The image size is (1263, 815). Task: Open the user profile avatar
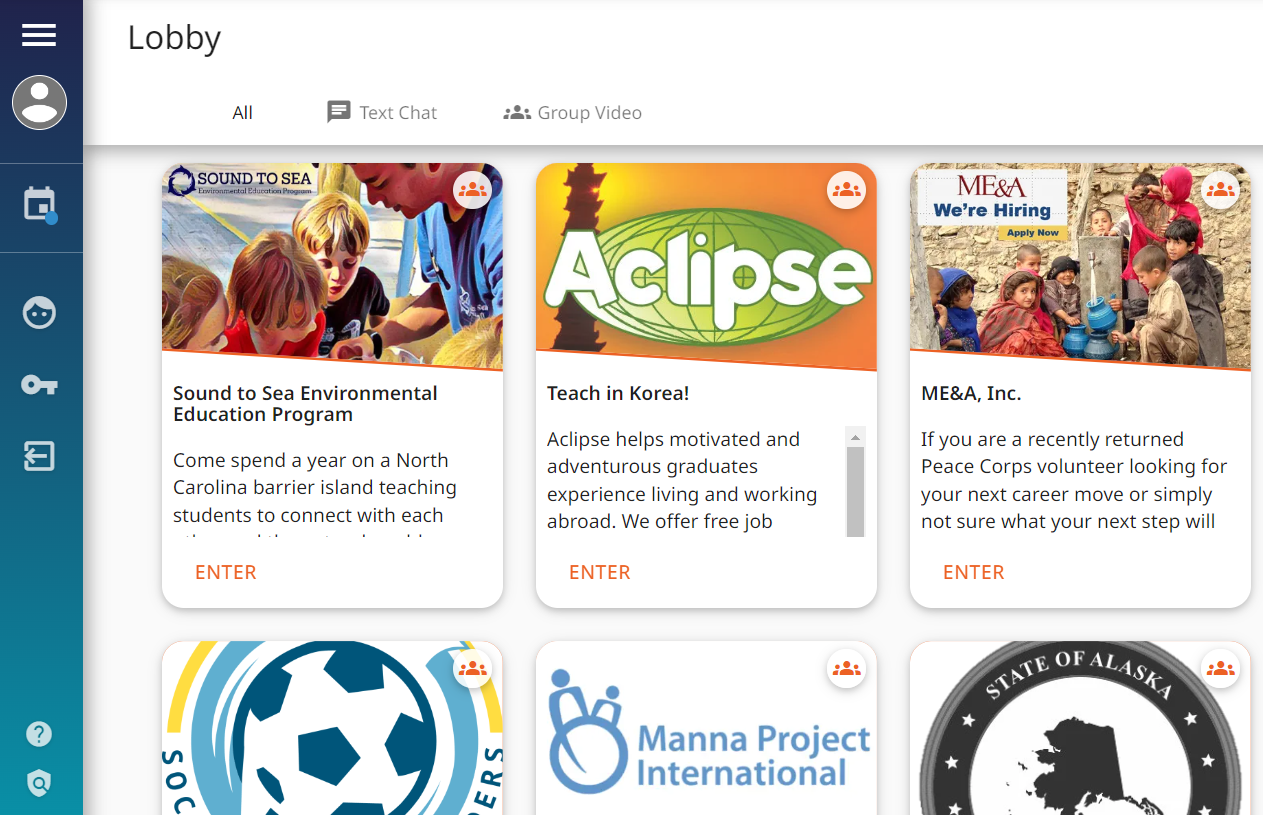(39, 102)
